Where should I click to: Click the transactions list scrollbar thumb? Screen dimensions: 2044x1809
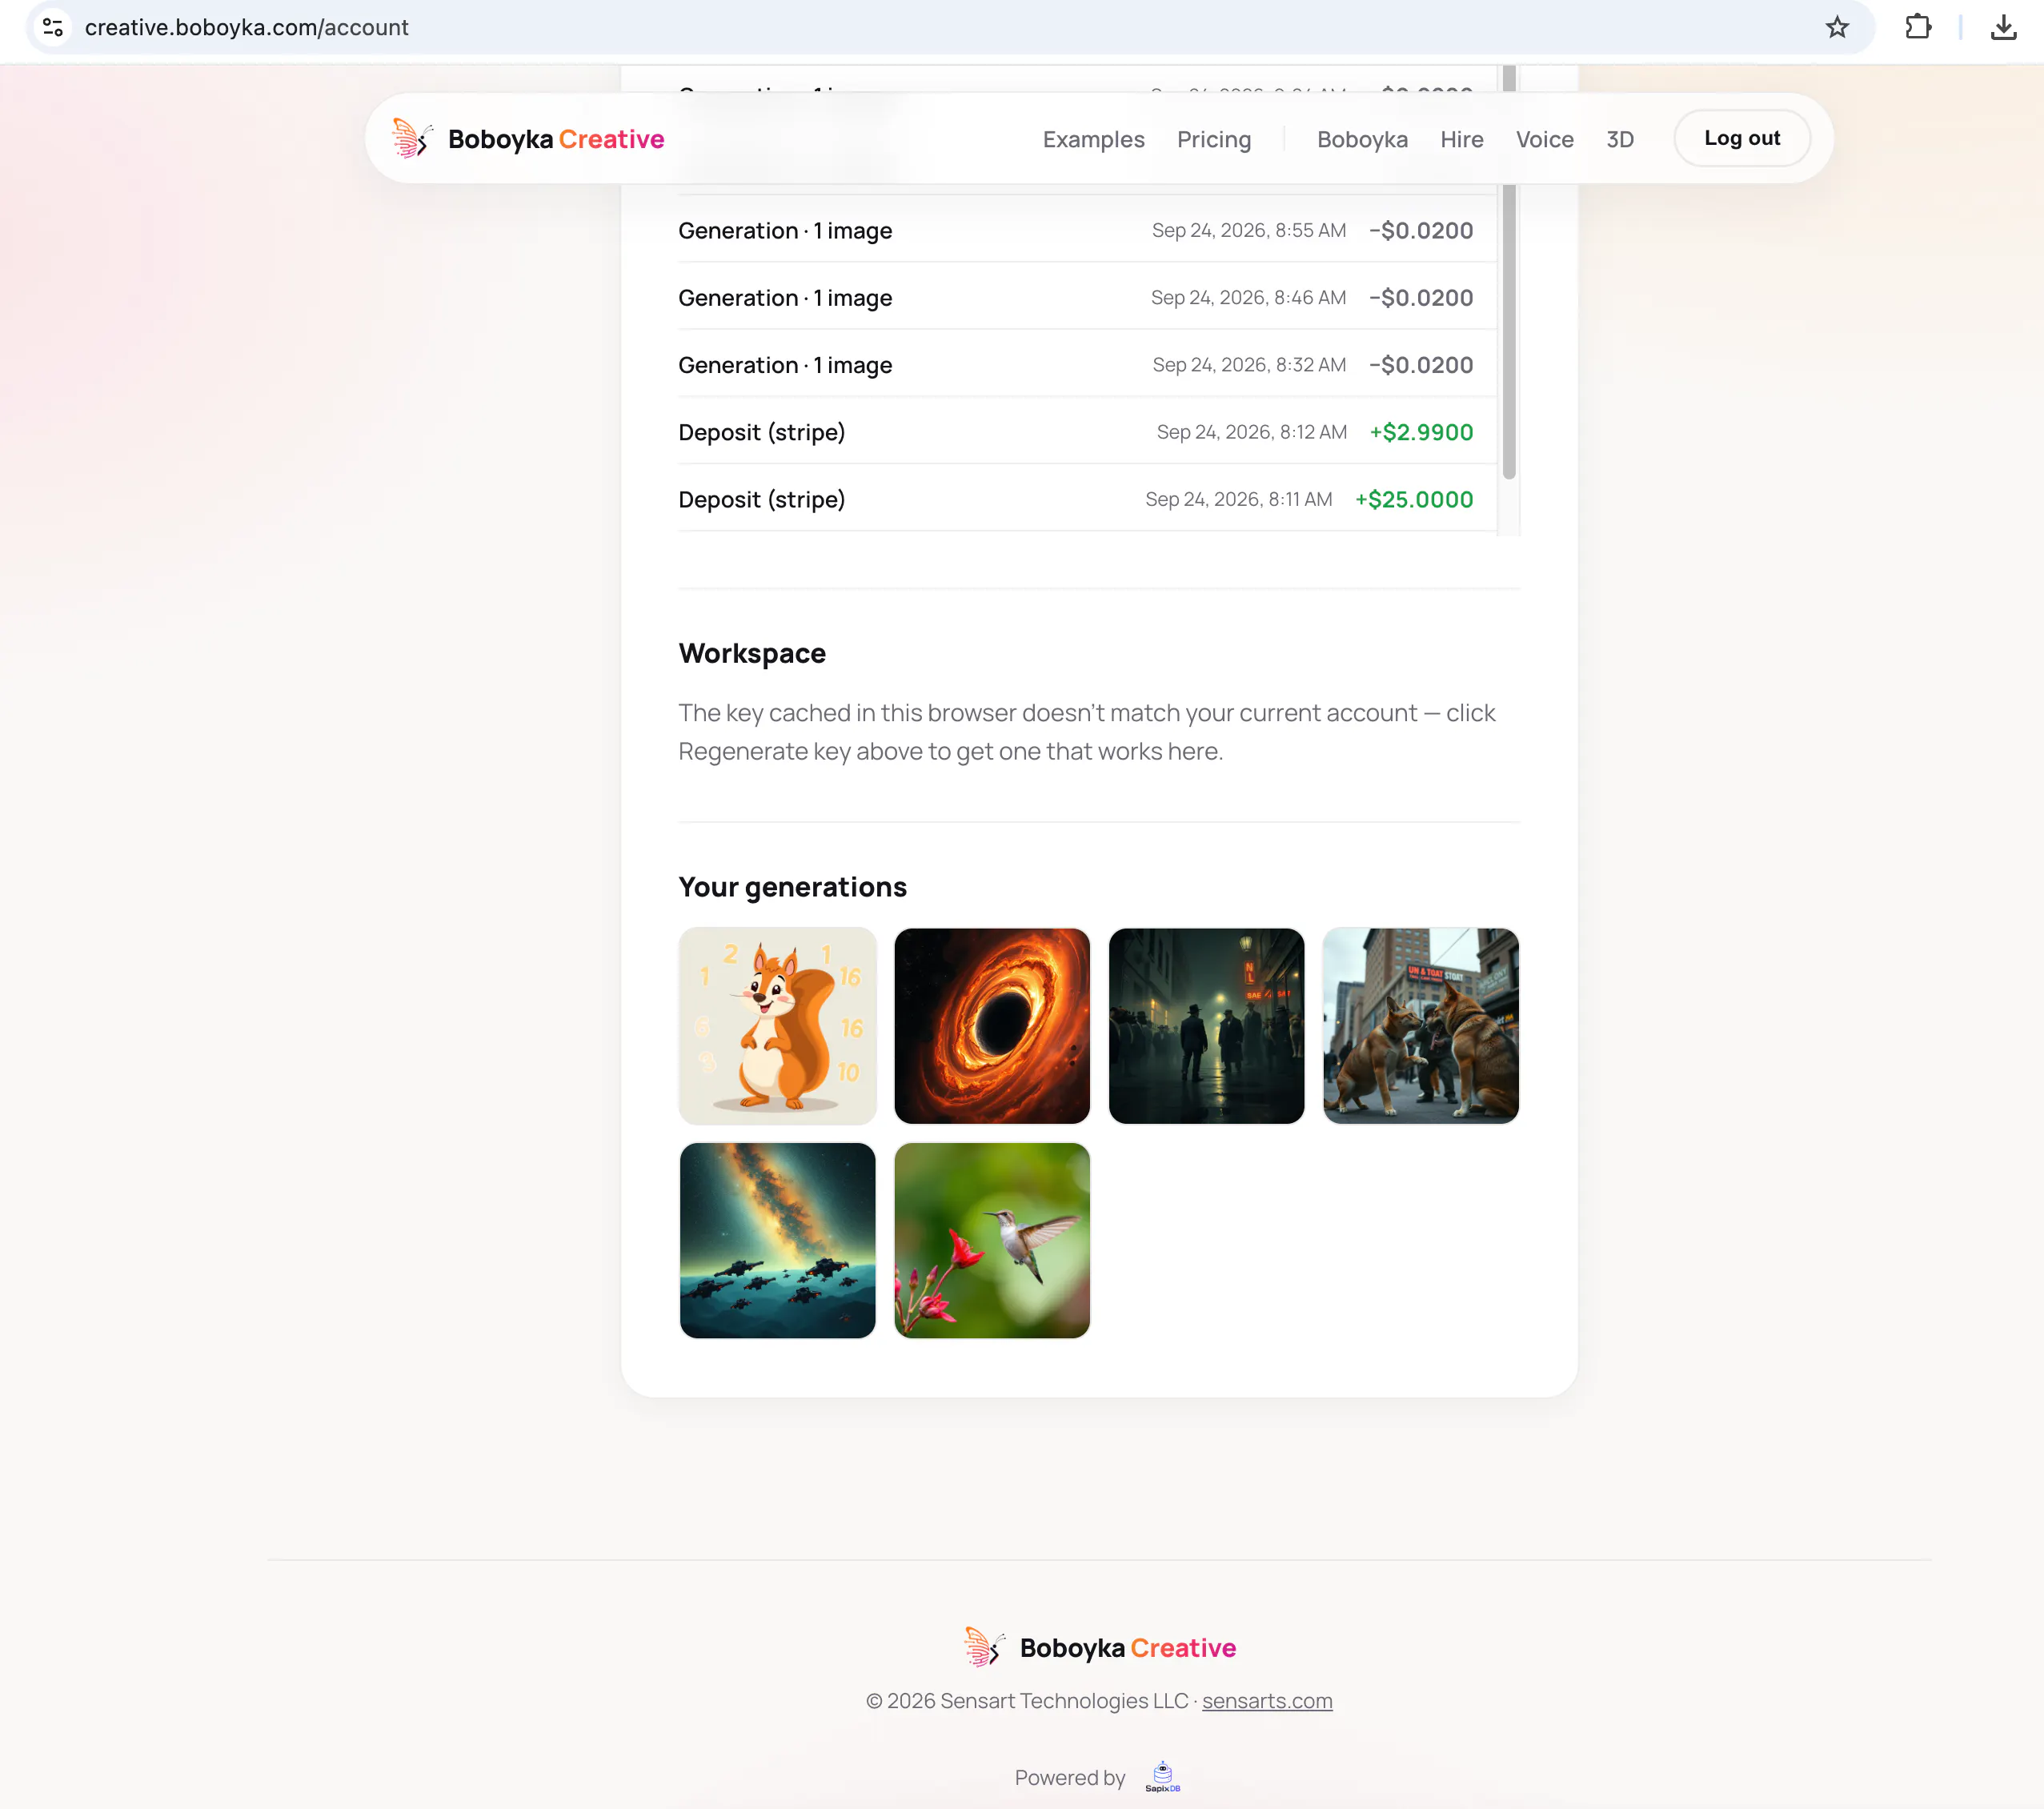coord(1509,272)
